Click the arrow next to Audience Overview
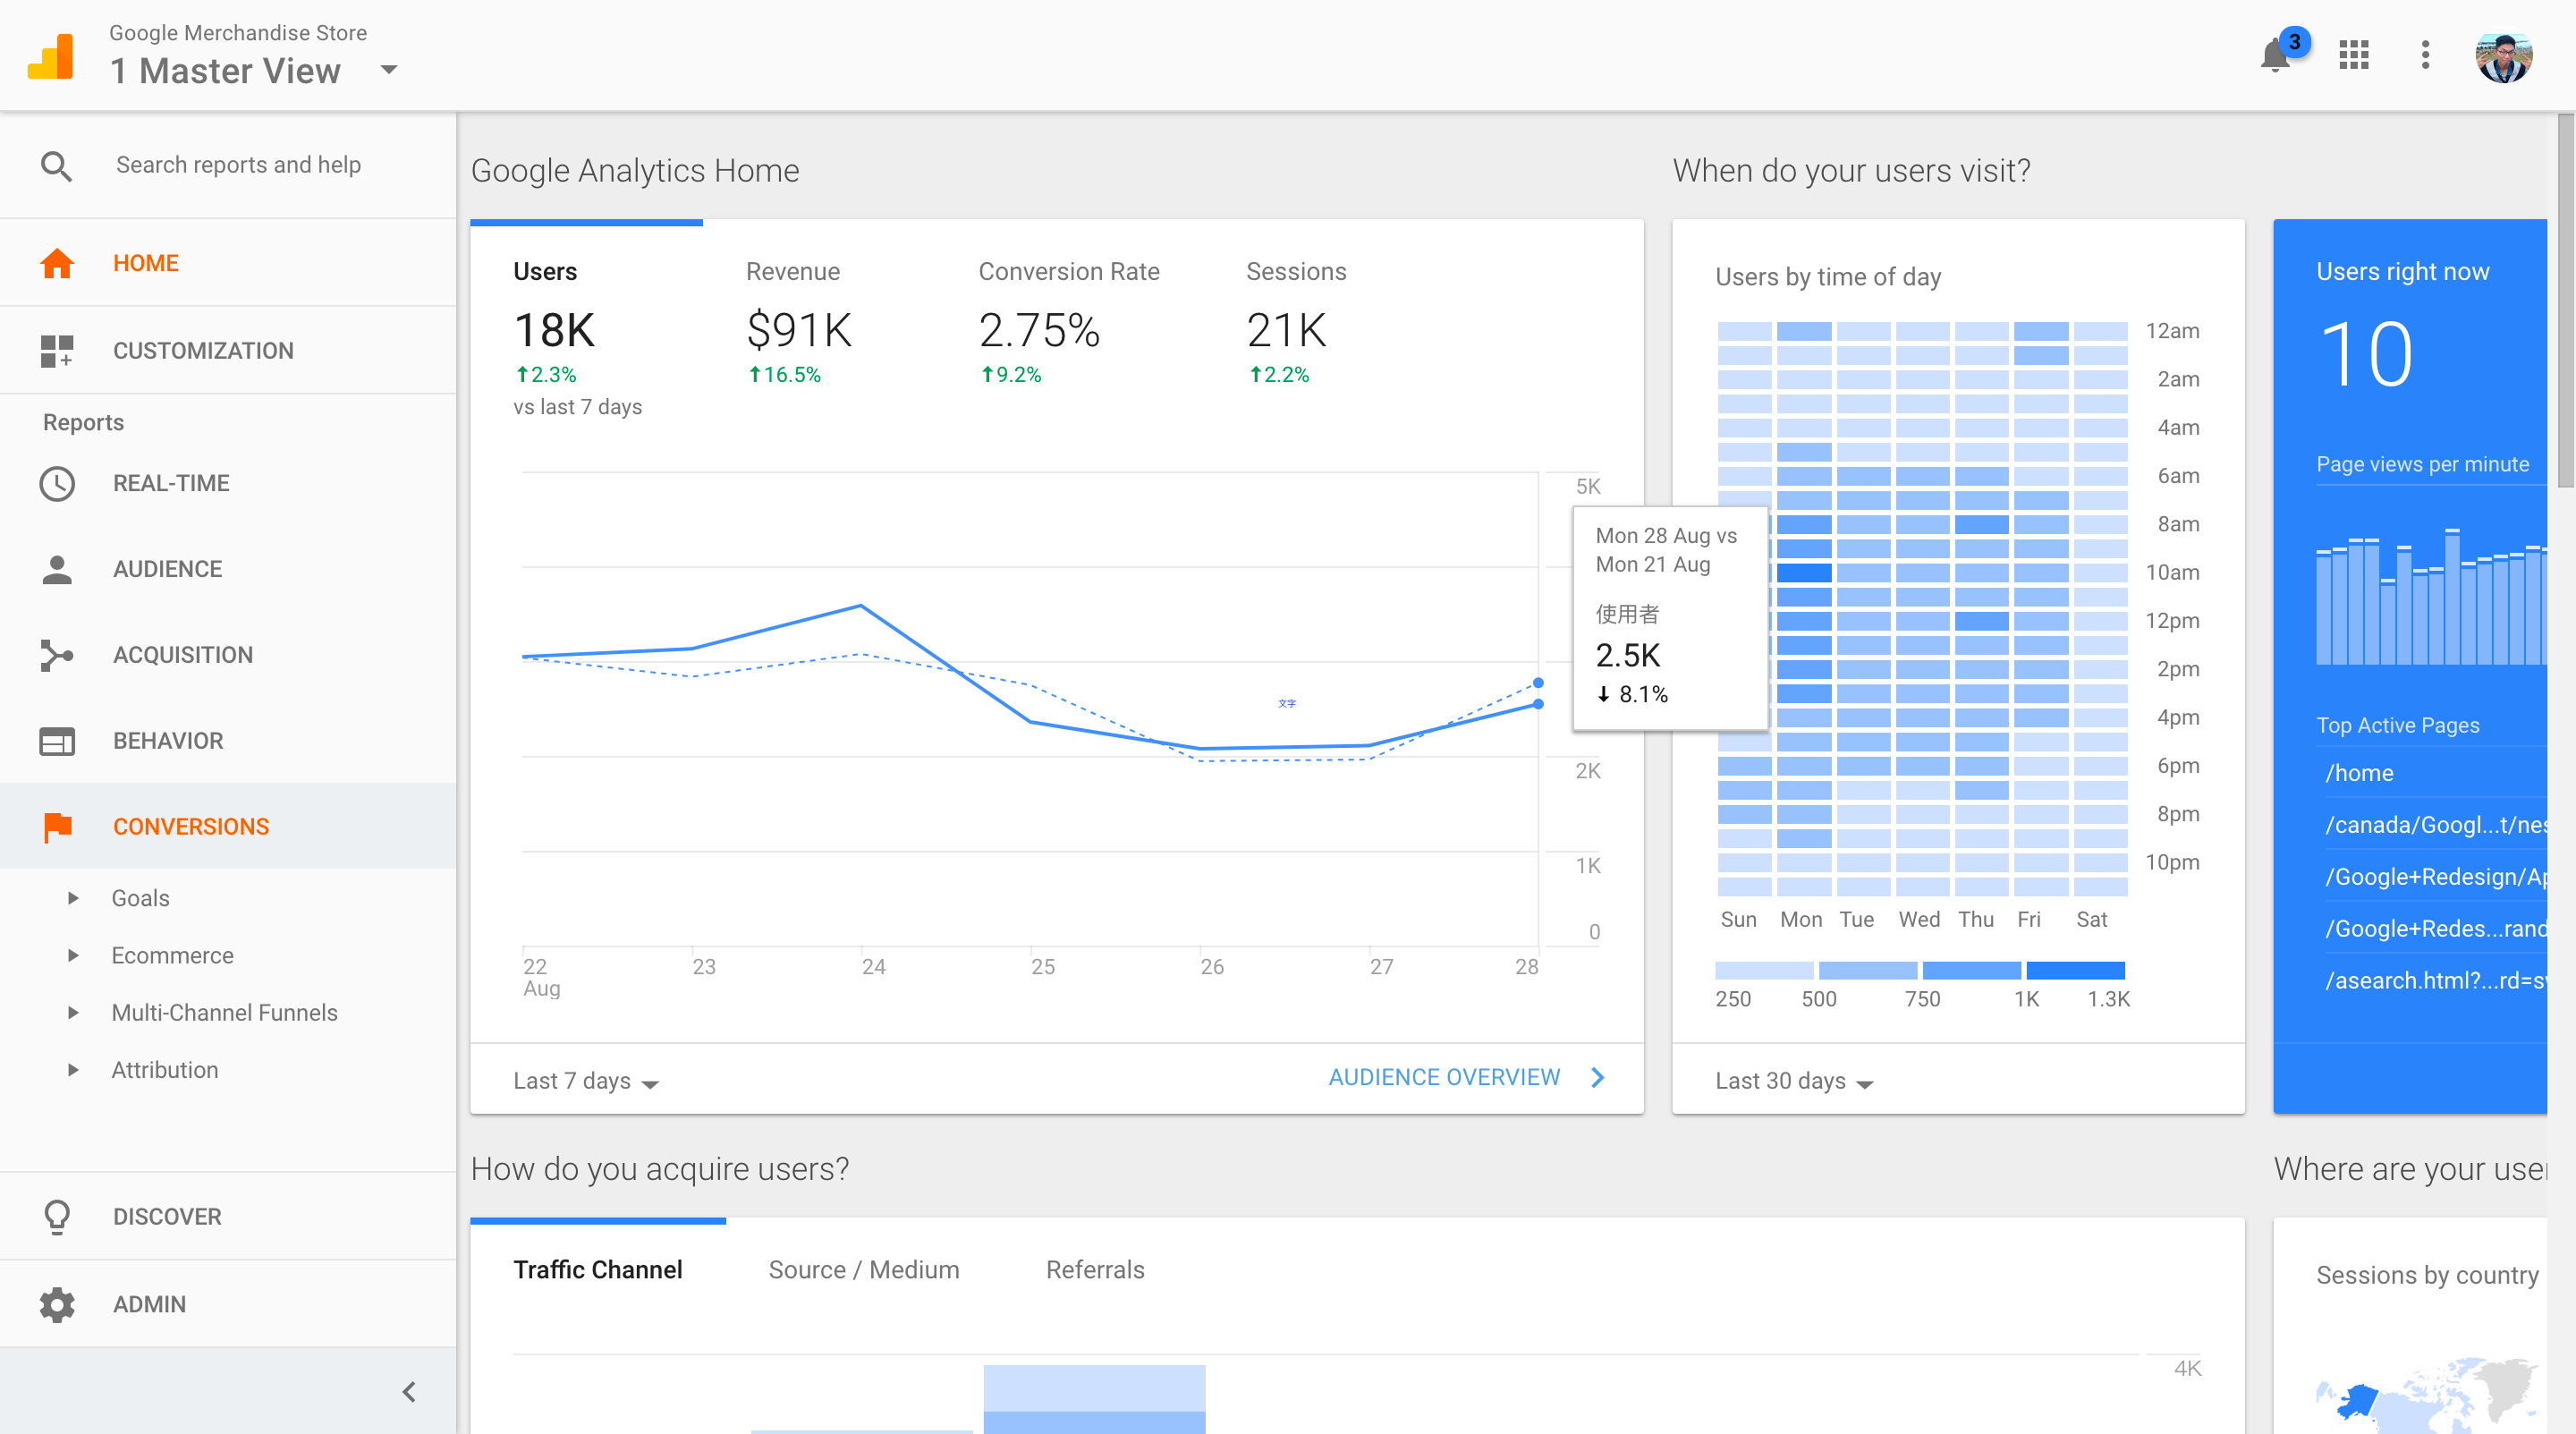Viewport: 2576px width, 1434px height. tap(1598, 1077)
